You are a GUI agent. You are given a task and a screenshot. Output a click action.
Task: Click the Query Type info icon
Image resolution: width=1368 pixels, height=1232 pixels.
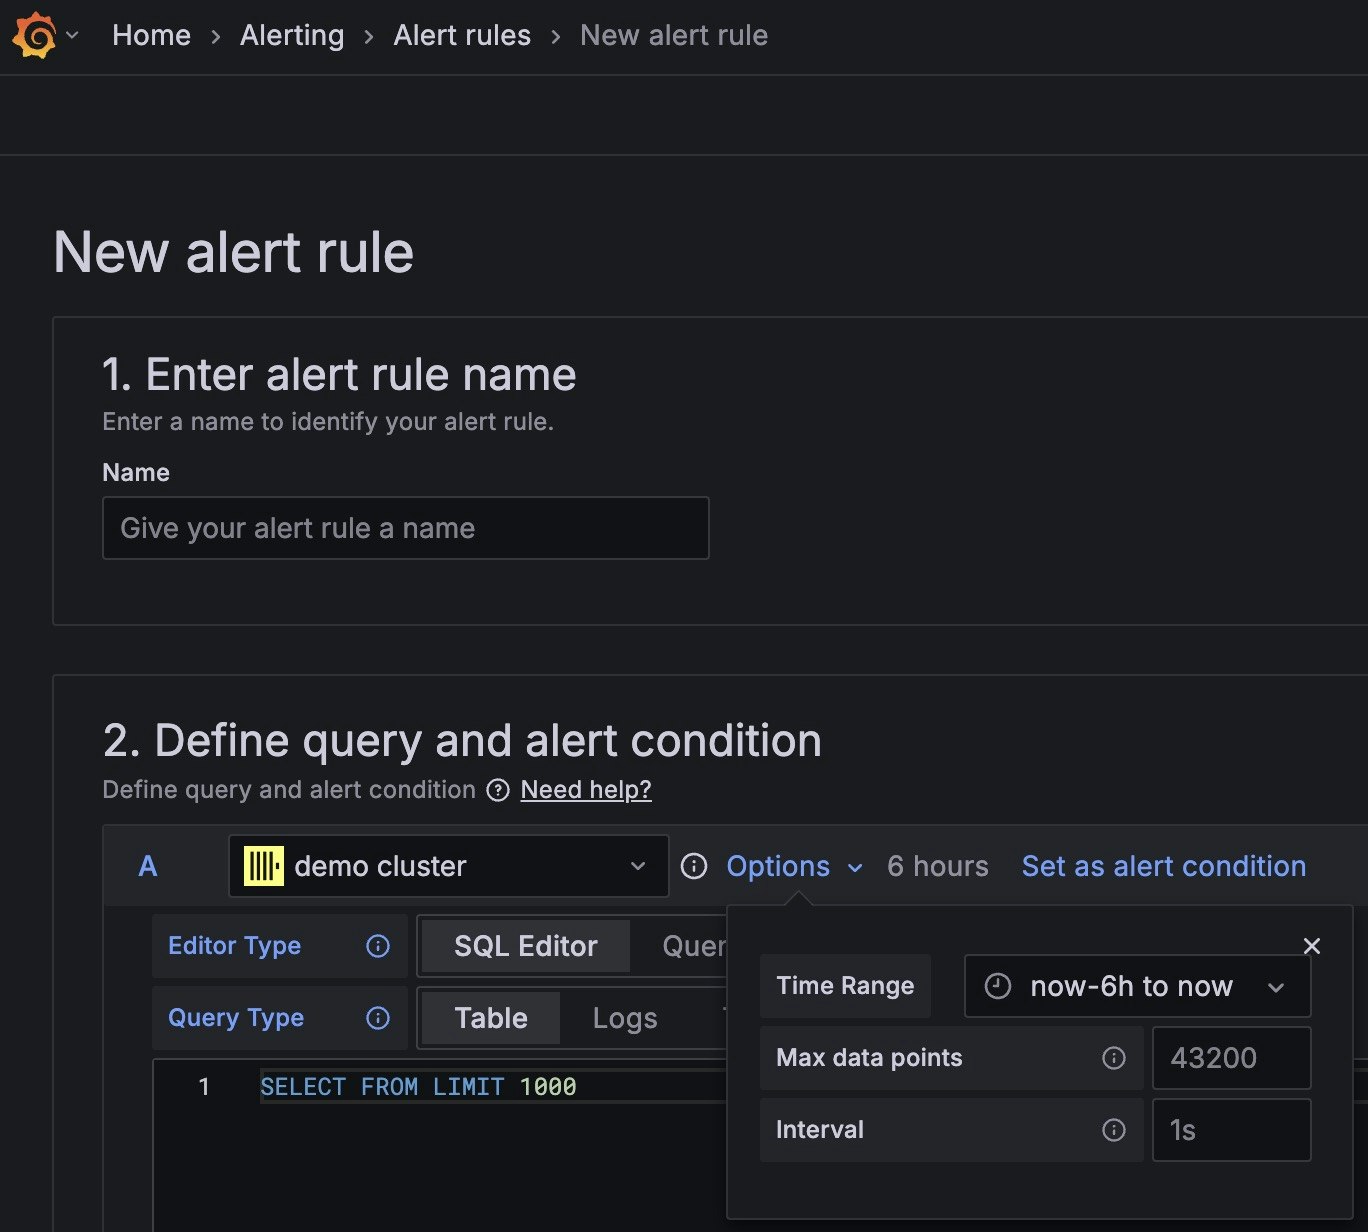click(x=378, y=1018)
